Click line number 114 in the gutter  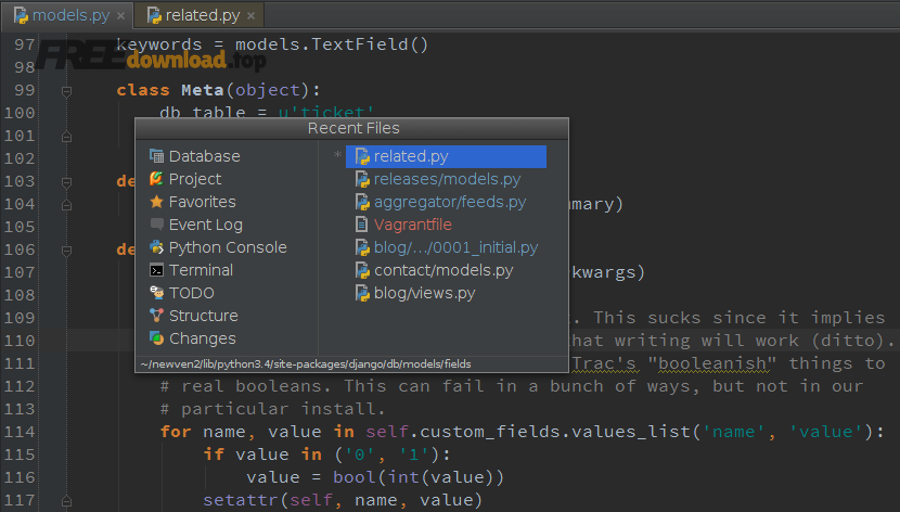(20, 432)
